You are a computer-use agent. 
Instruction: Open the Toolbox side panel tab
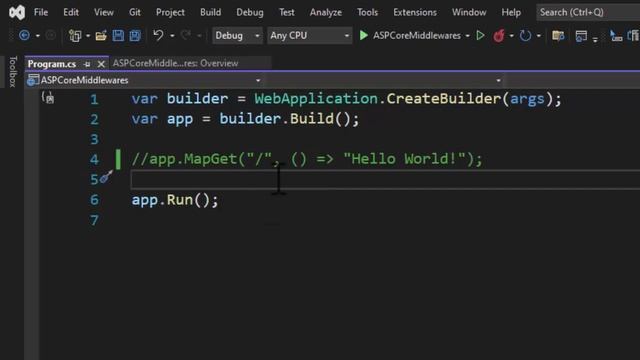tap(13, 71)
